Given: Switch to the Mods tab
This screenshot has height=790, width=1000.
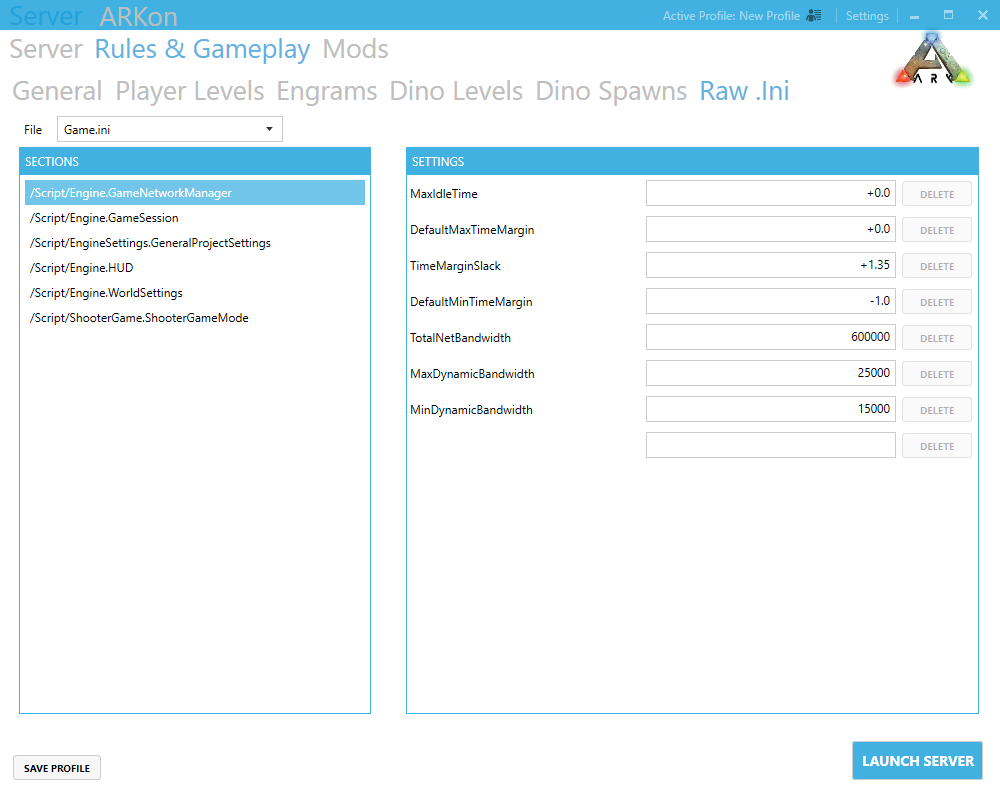Looking at the screenshot, I should pos(355,49).
